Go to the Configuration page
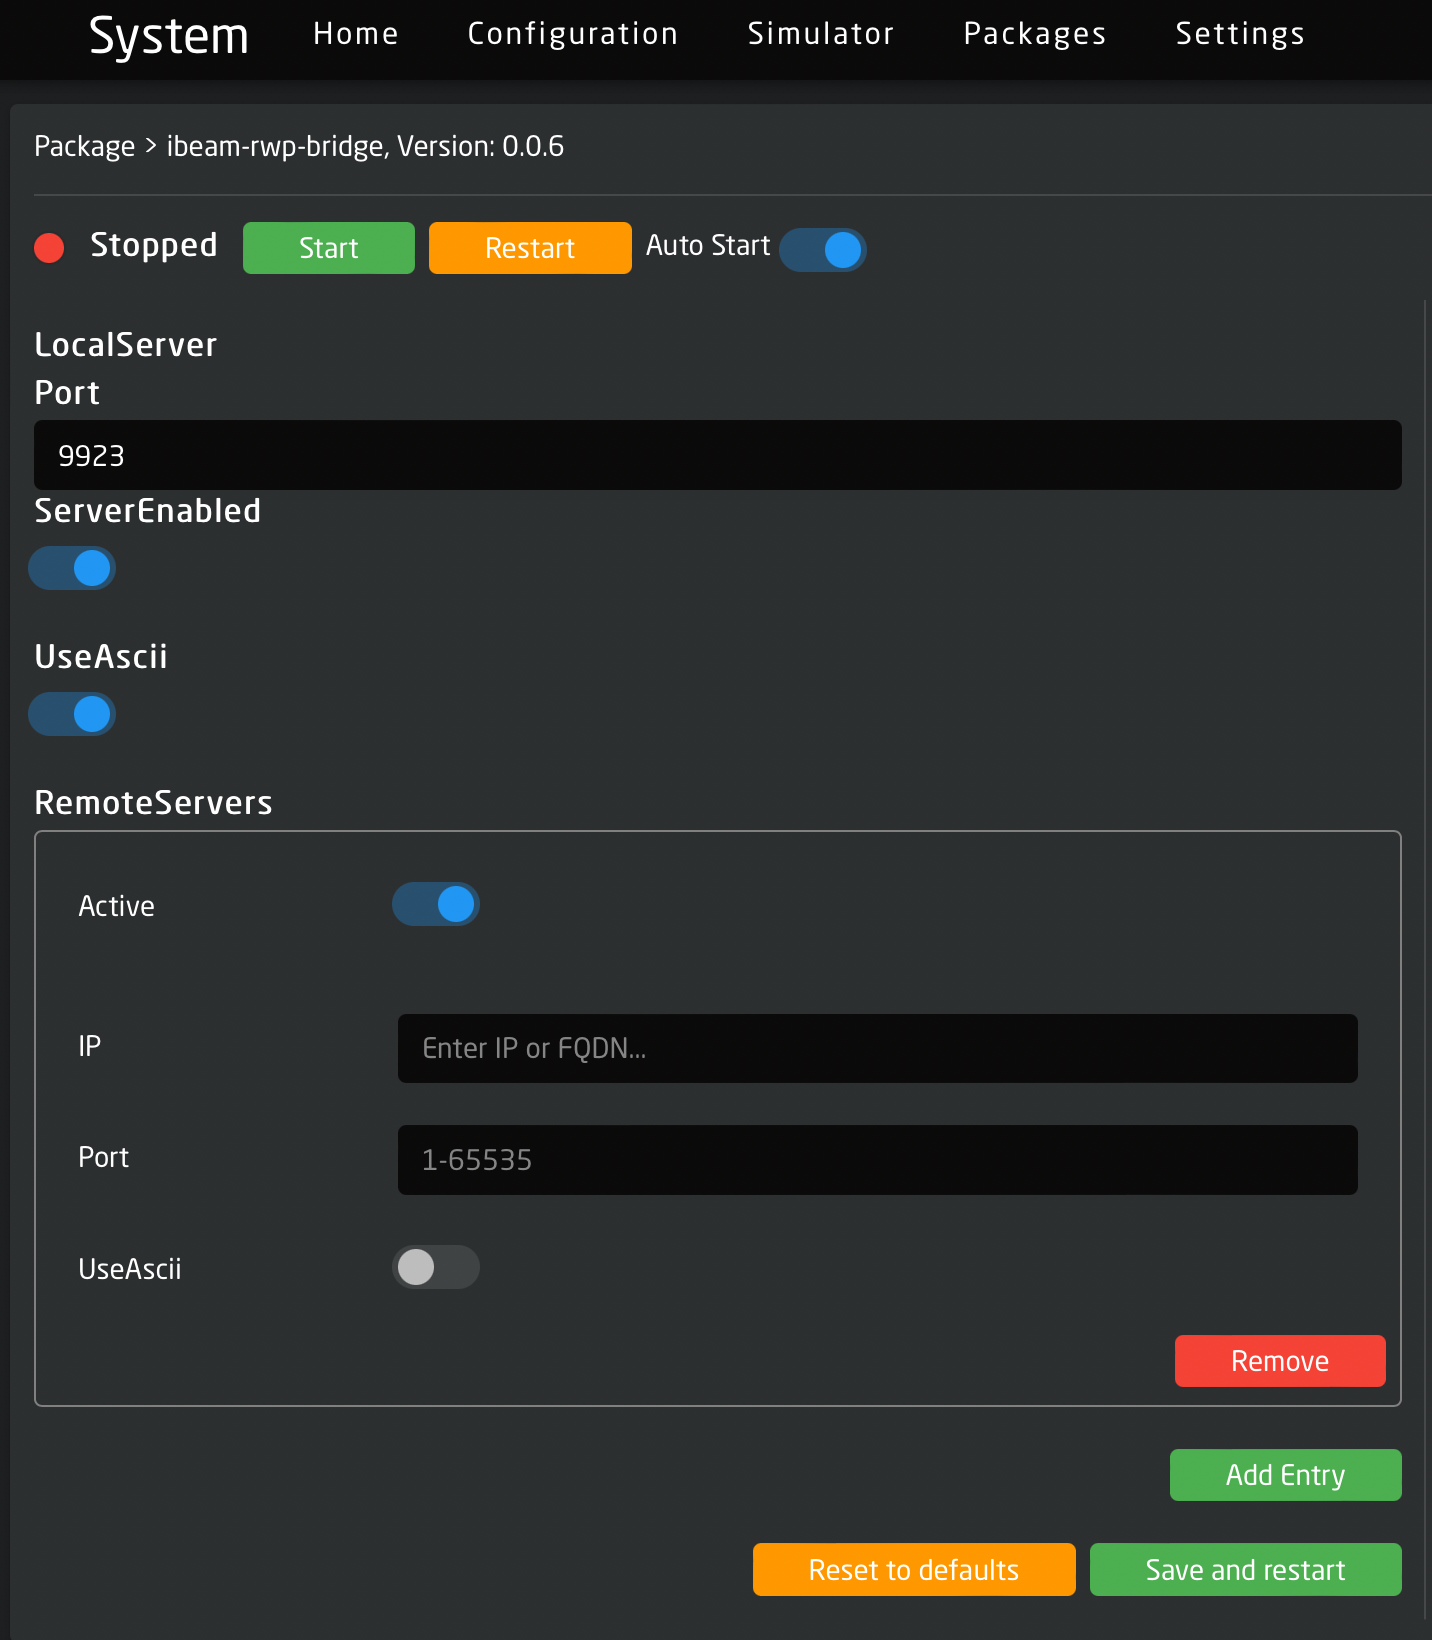This screenshot has height=1640, width=1432. (x=573, y=34)
